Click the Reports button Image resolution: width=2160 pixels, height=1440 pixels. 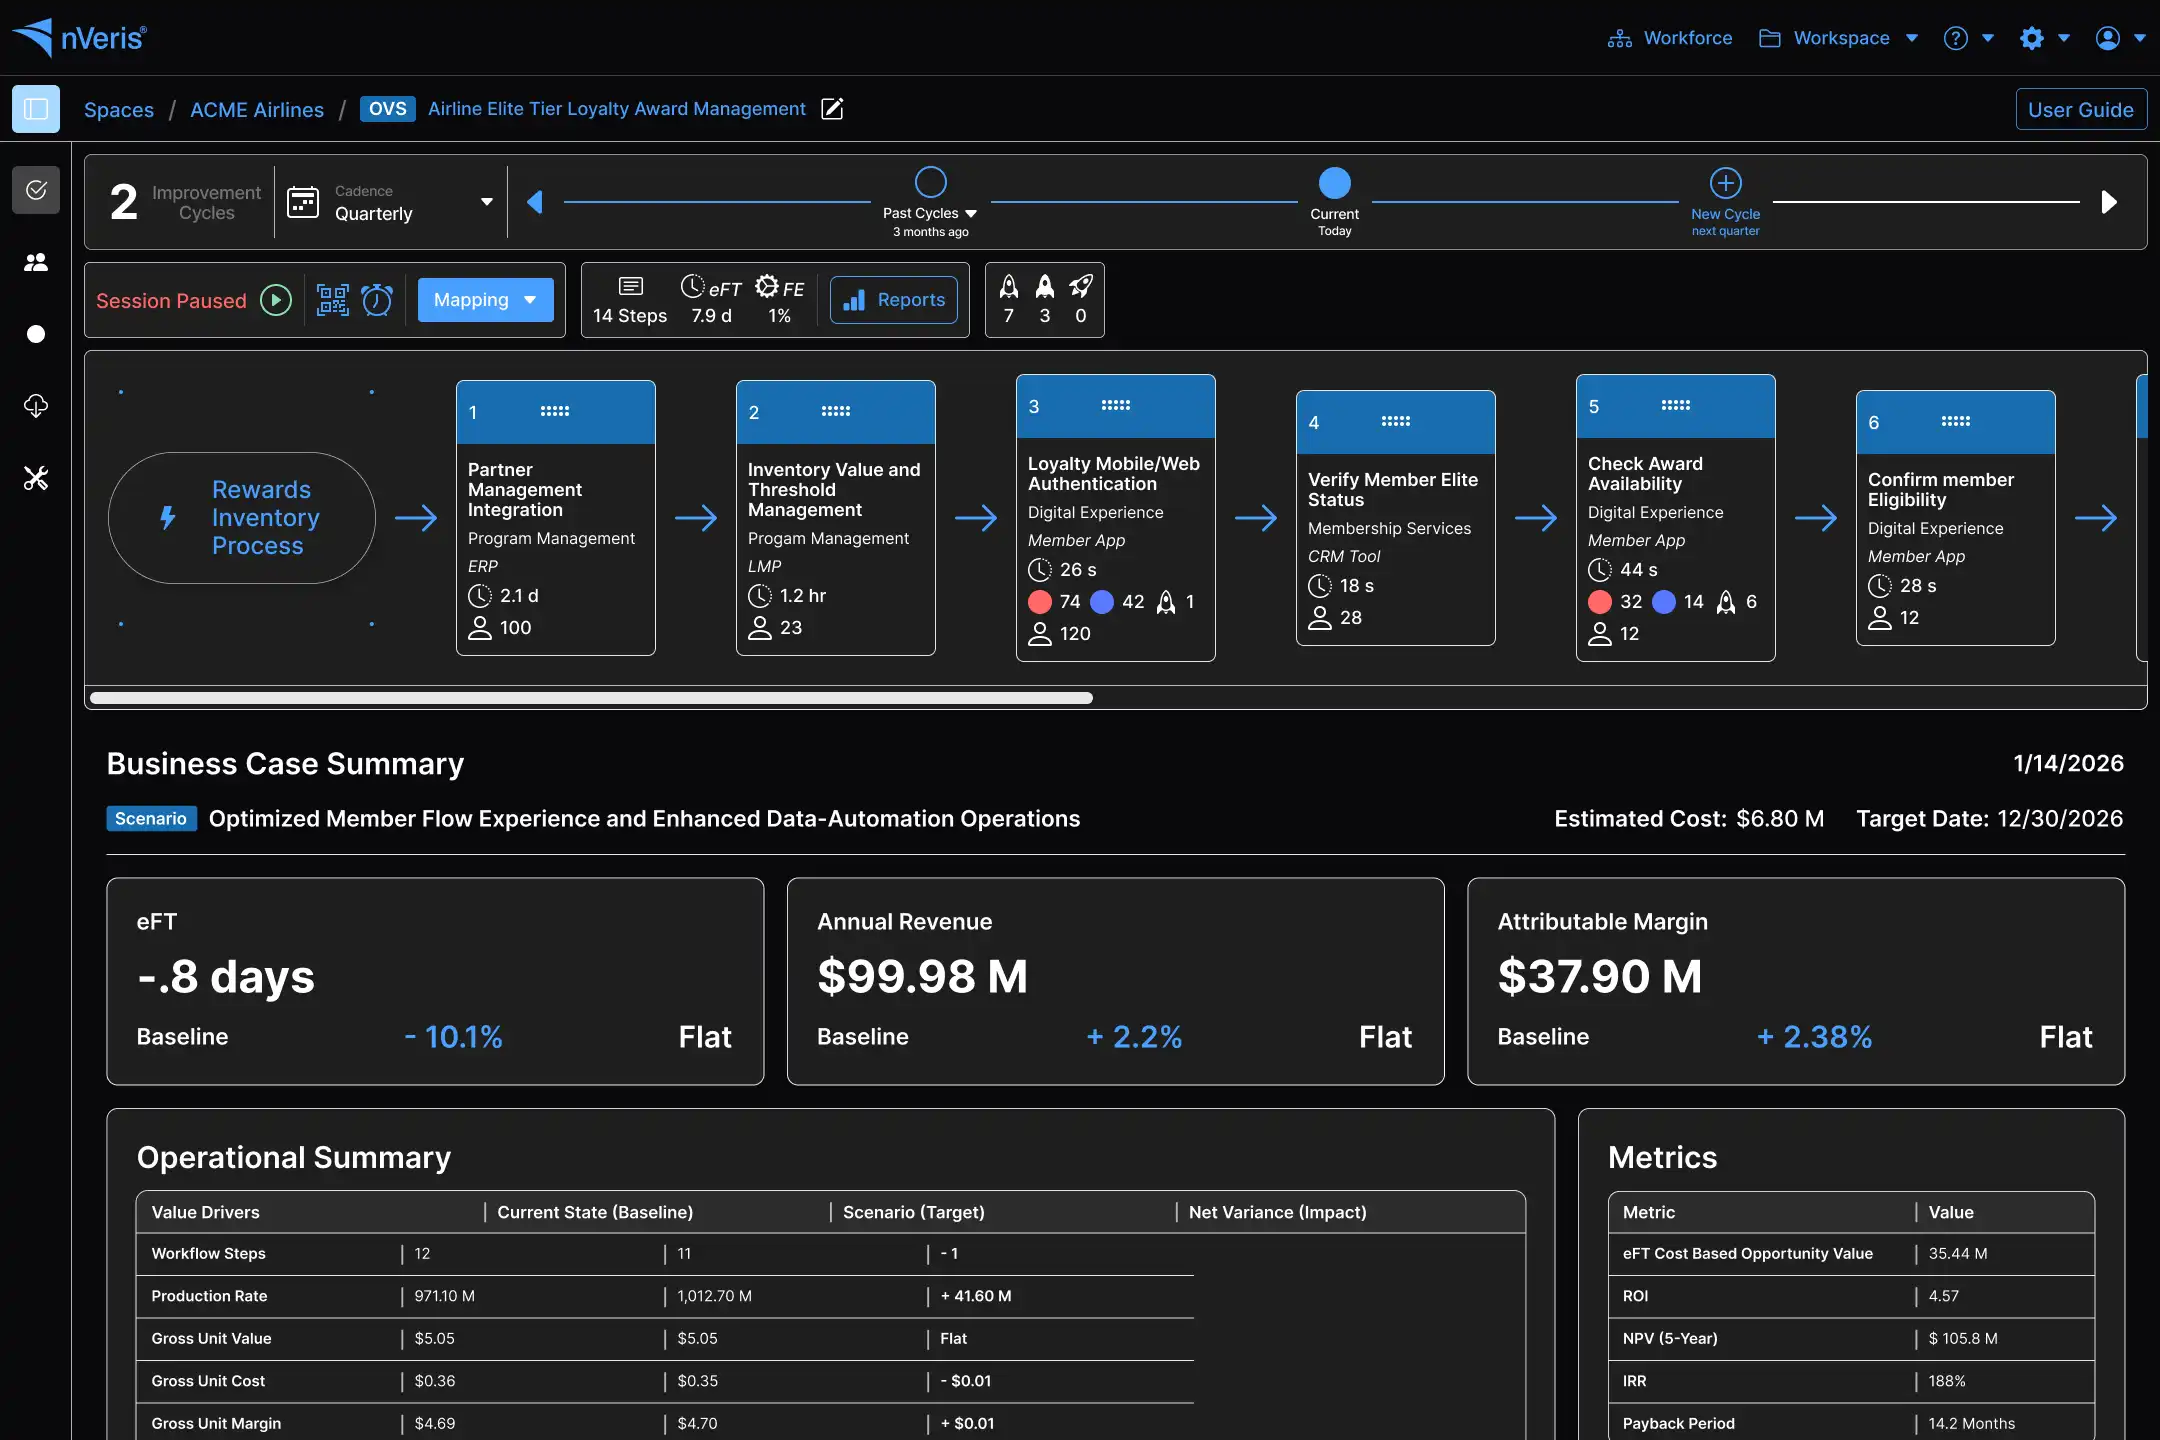pyautogui.click(x=893, y=299)
